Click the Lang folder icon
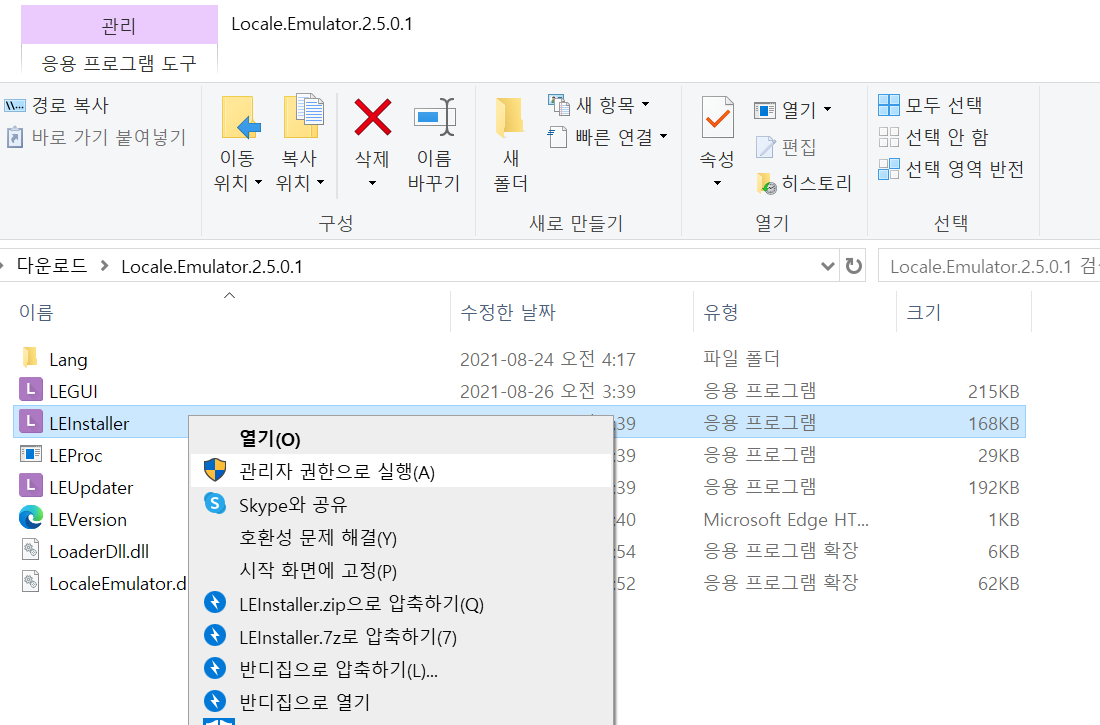Screen dimensions: 1100x725 [30, 358]
